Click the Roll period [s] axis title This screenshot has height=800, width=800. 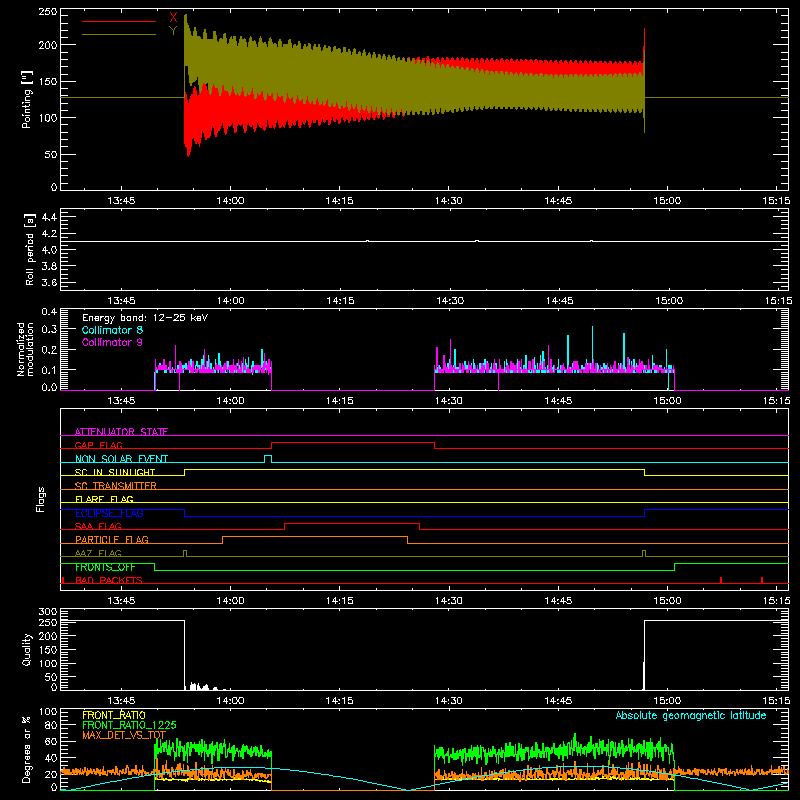point(29,249)
